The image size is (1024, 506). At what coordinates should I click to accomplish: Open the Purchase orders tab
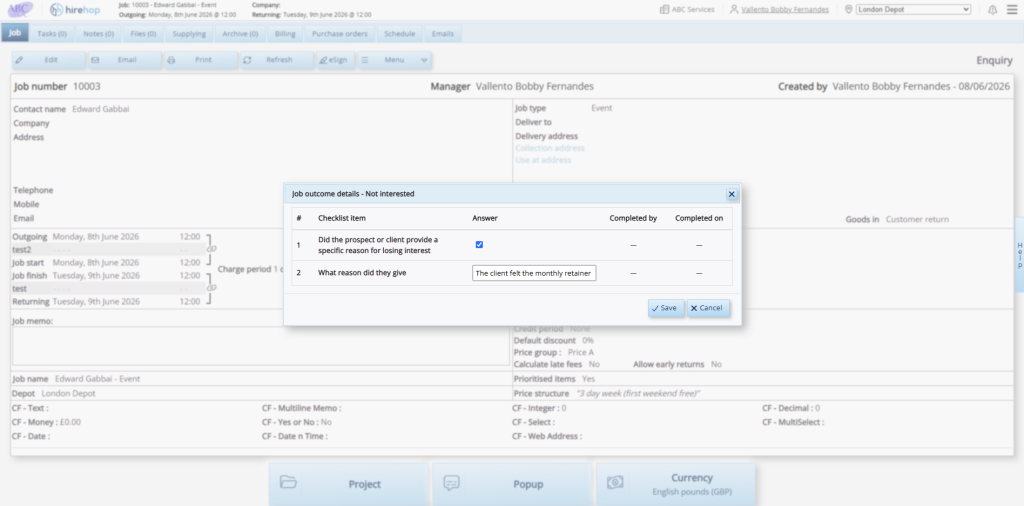340,34
